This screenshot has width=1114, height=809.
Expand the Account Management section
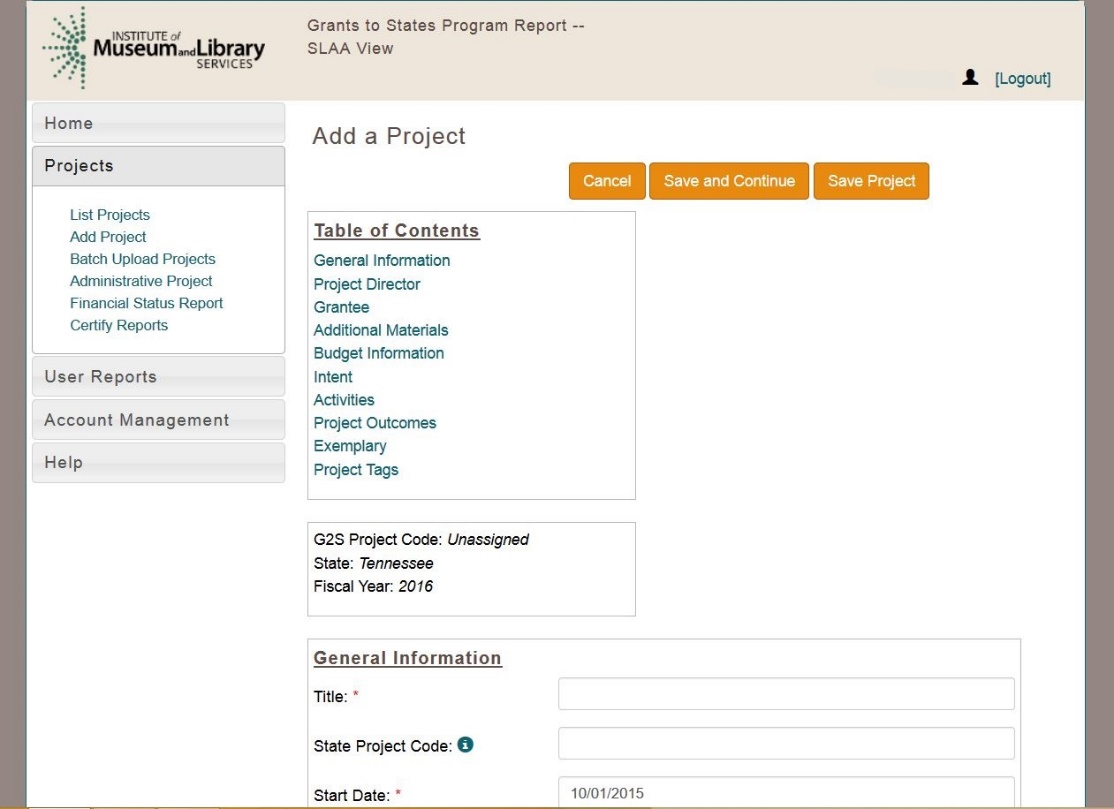(158, 420)
